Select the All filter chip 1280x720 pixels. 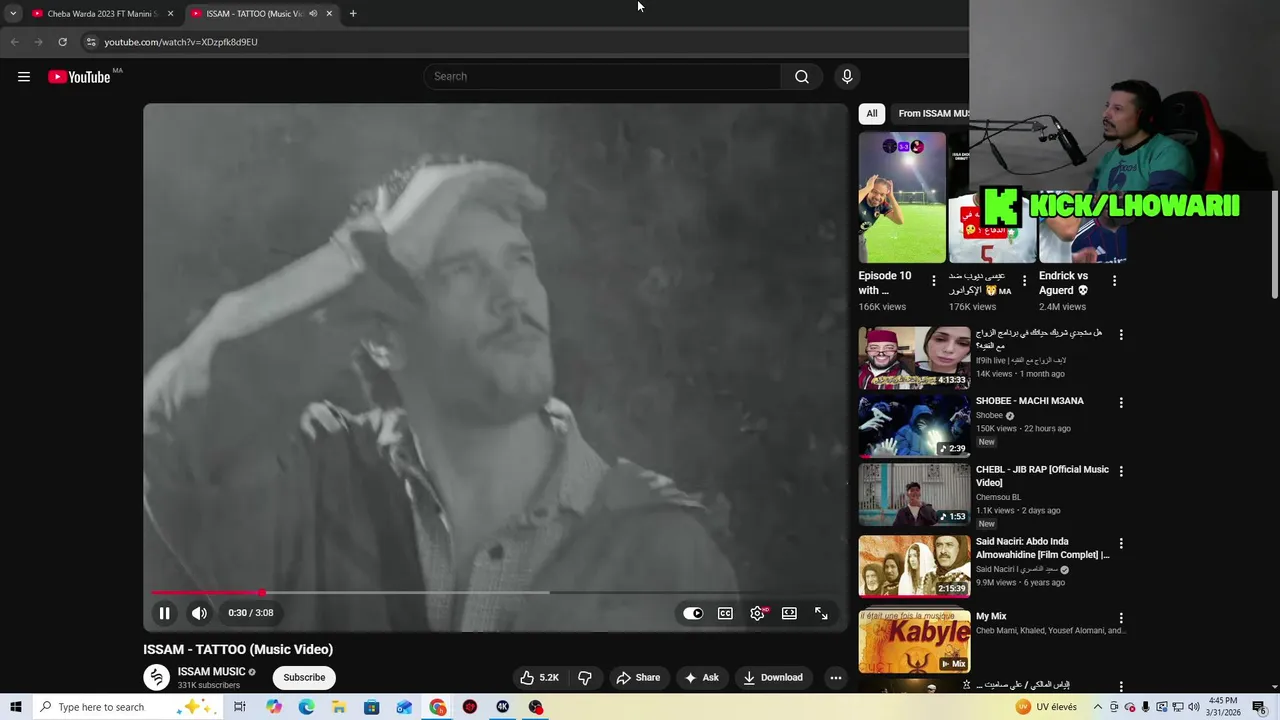(x=872, y=113)
